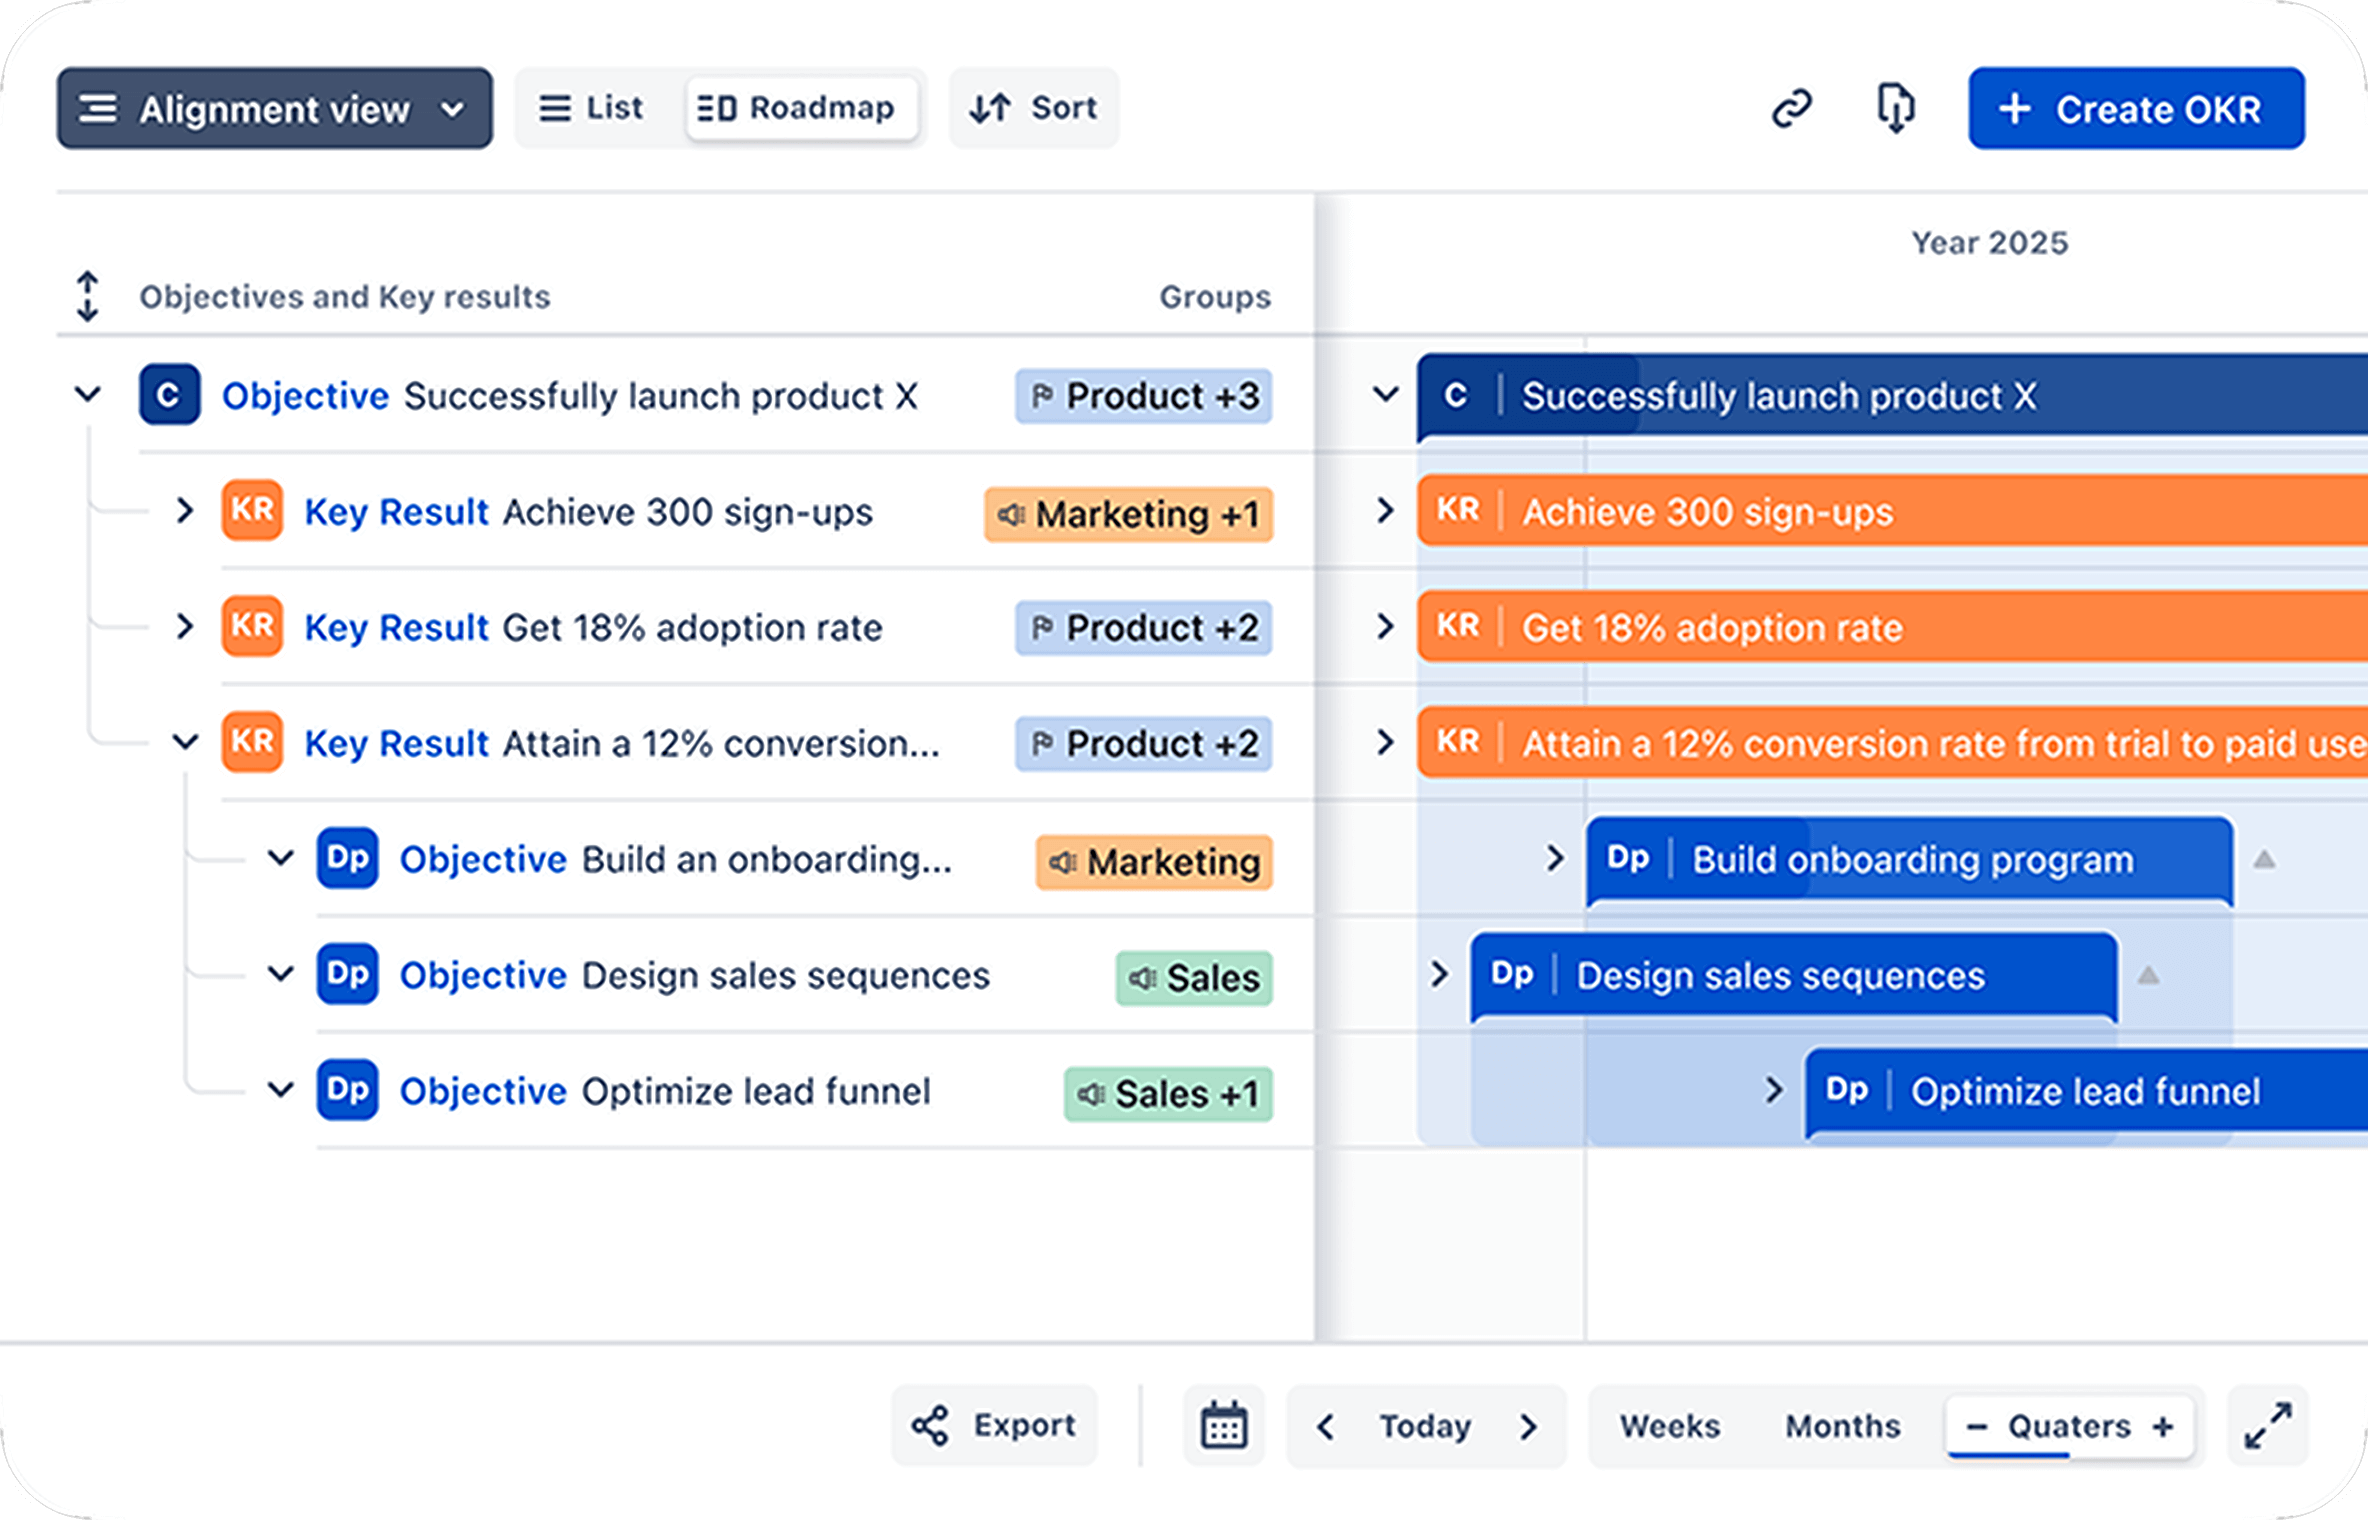Click the Groups column header
The width and height of the screenshot is (2368, 1520).
1215,297
